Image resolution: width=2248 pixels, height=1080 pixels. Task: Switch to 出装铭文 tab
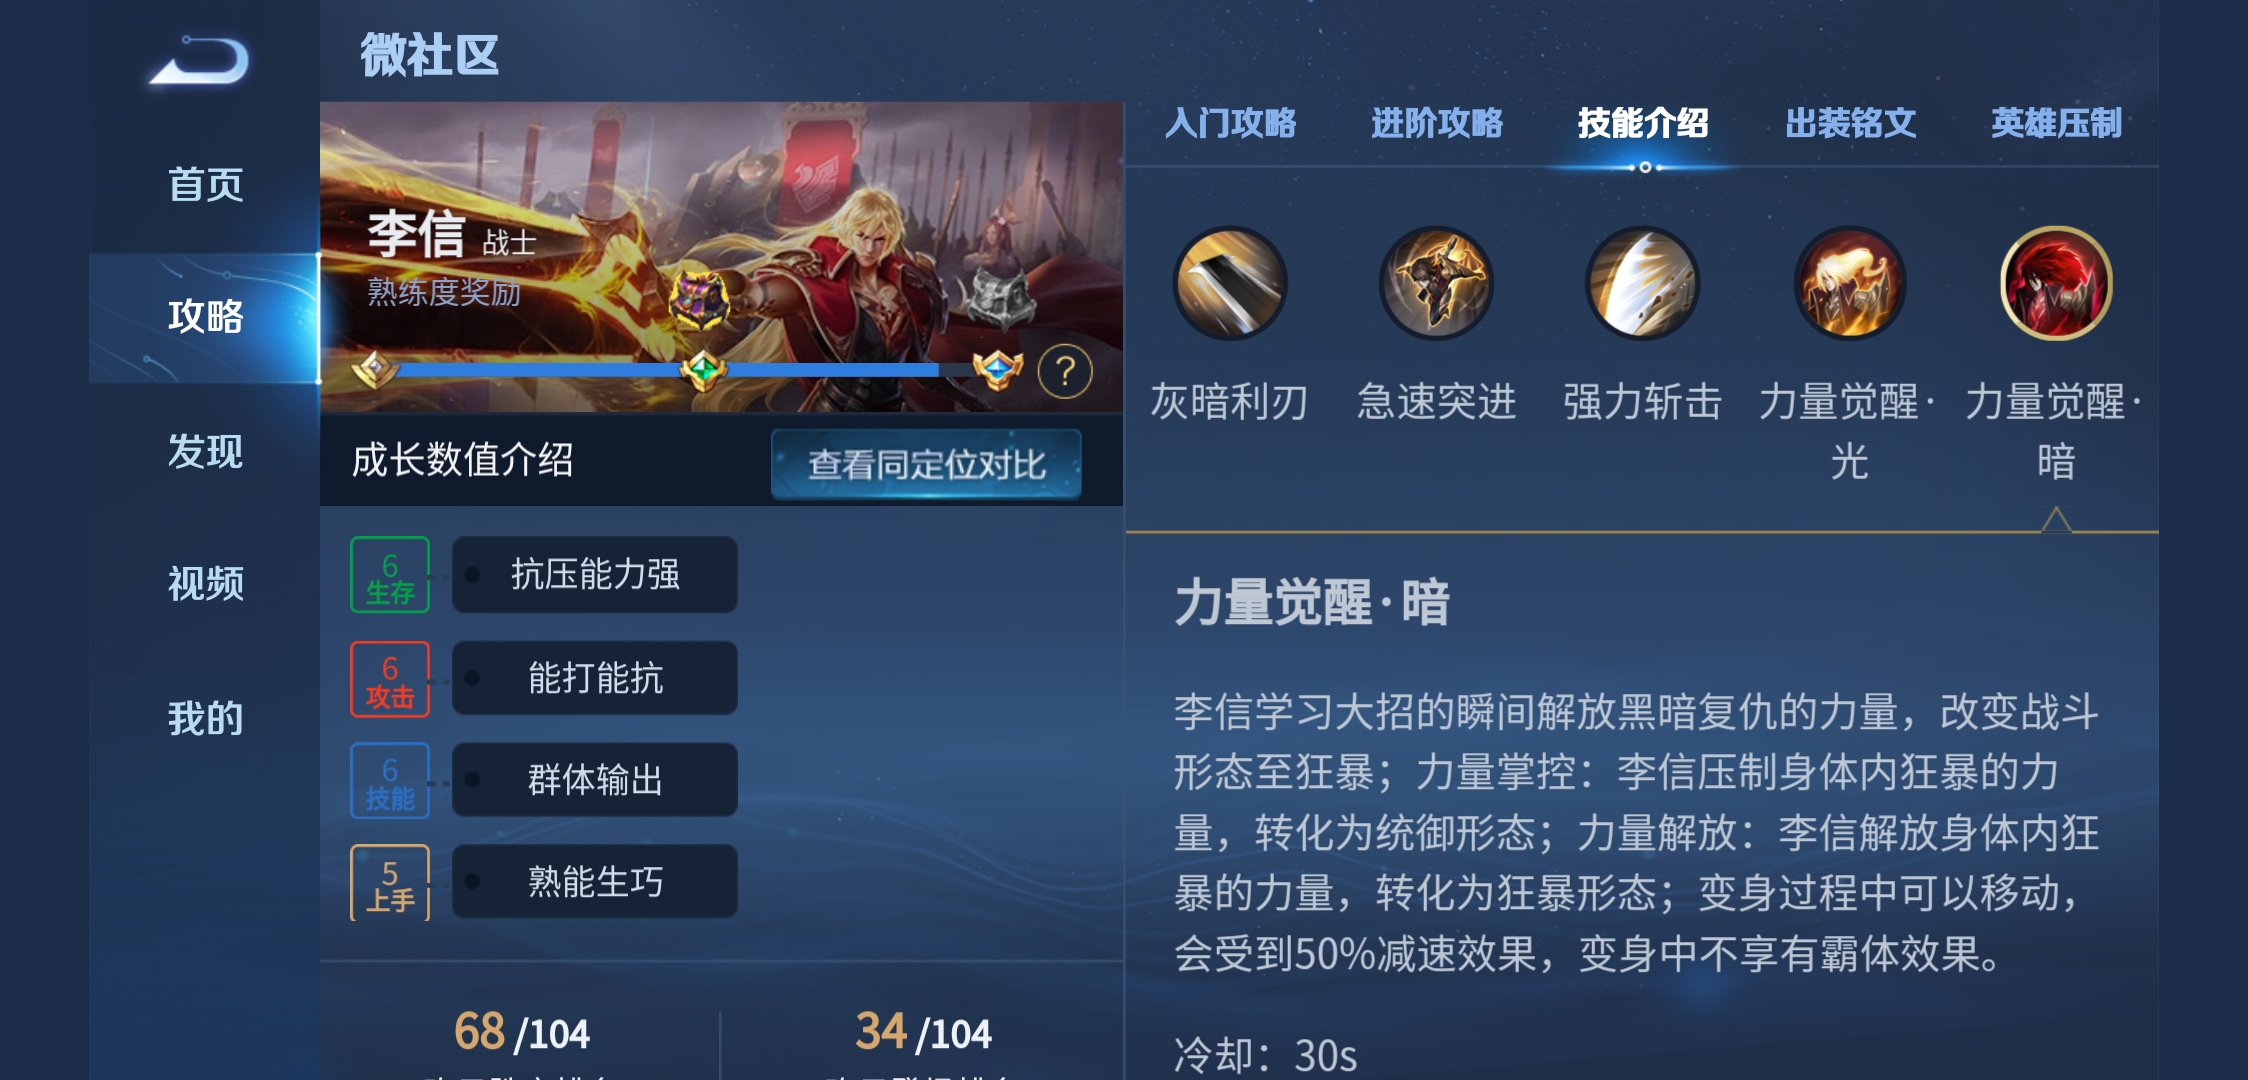click(x=1850, y=123)
